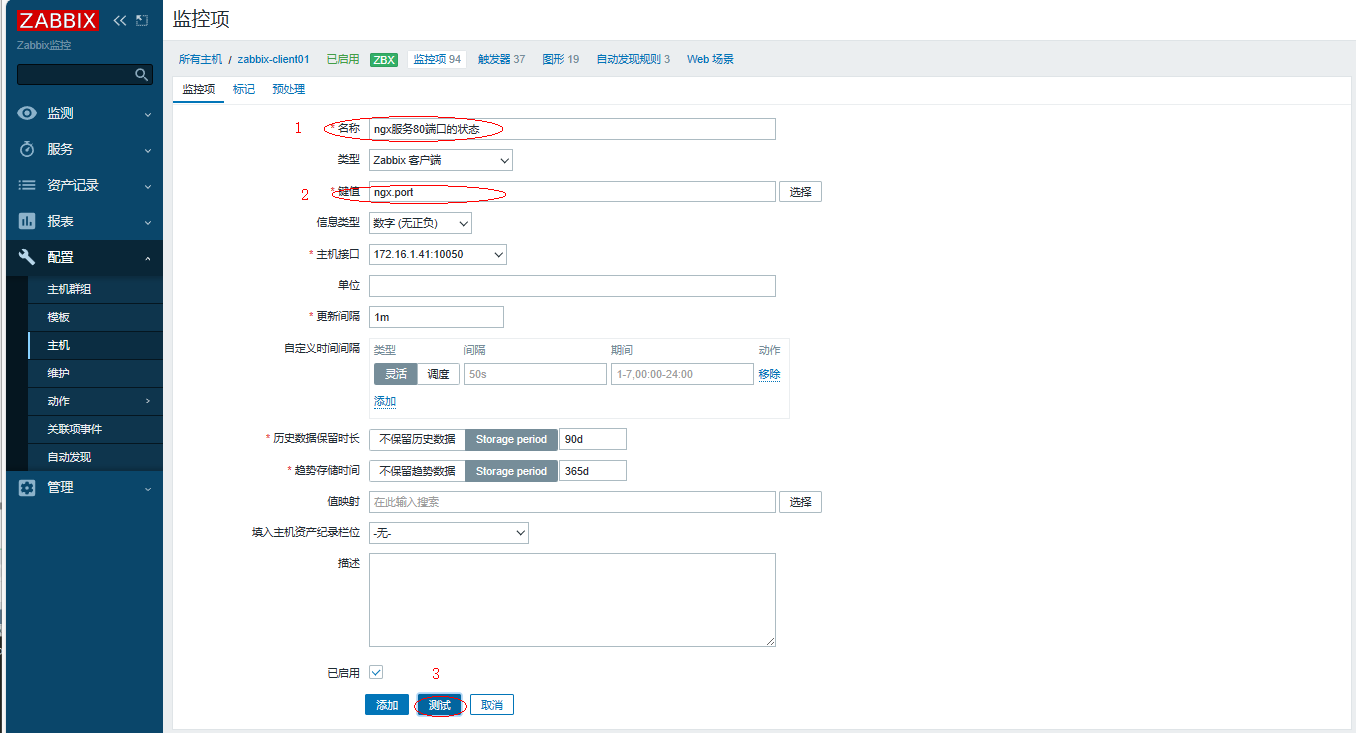Expand the 管理 gear icon menu

tap(28, 487)
